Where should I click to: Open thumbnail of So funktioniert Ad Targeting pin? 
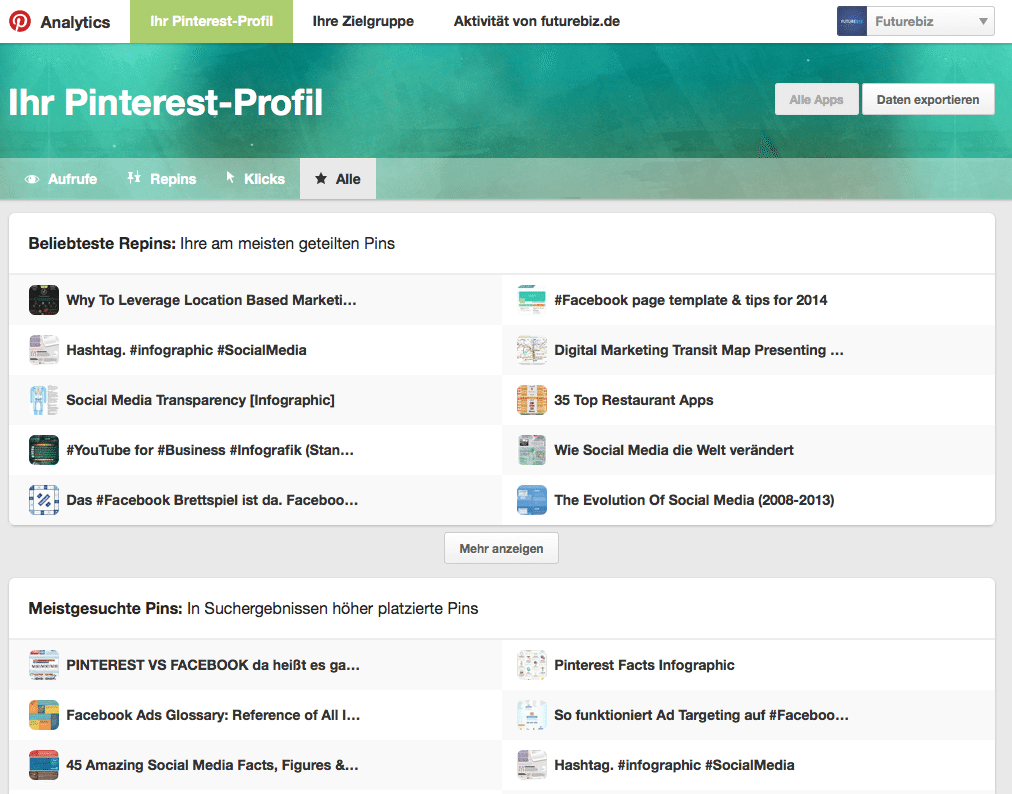pos(532,715)
